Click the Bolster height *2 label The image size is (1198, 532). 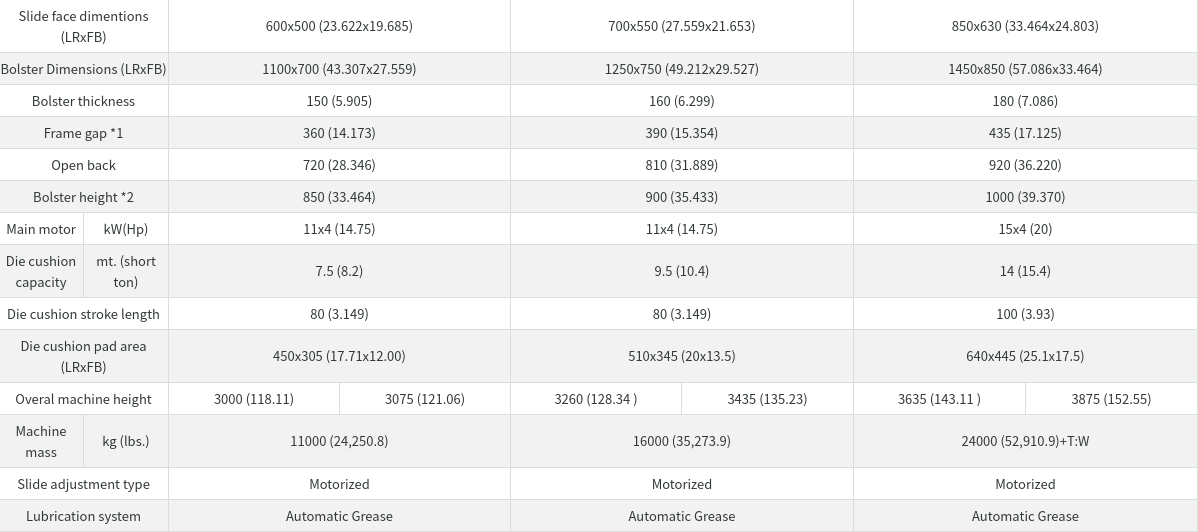[84, 197]
